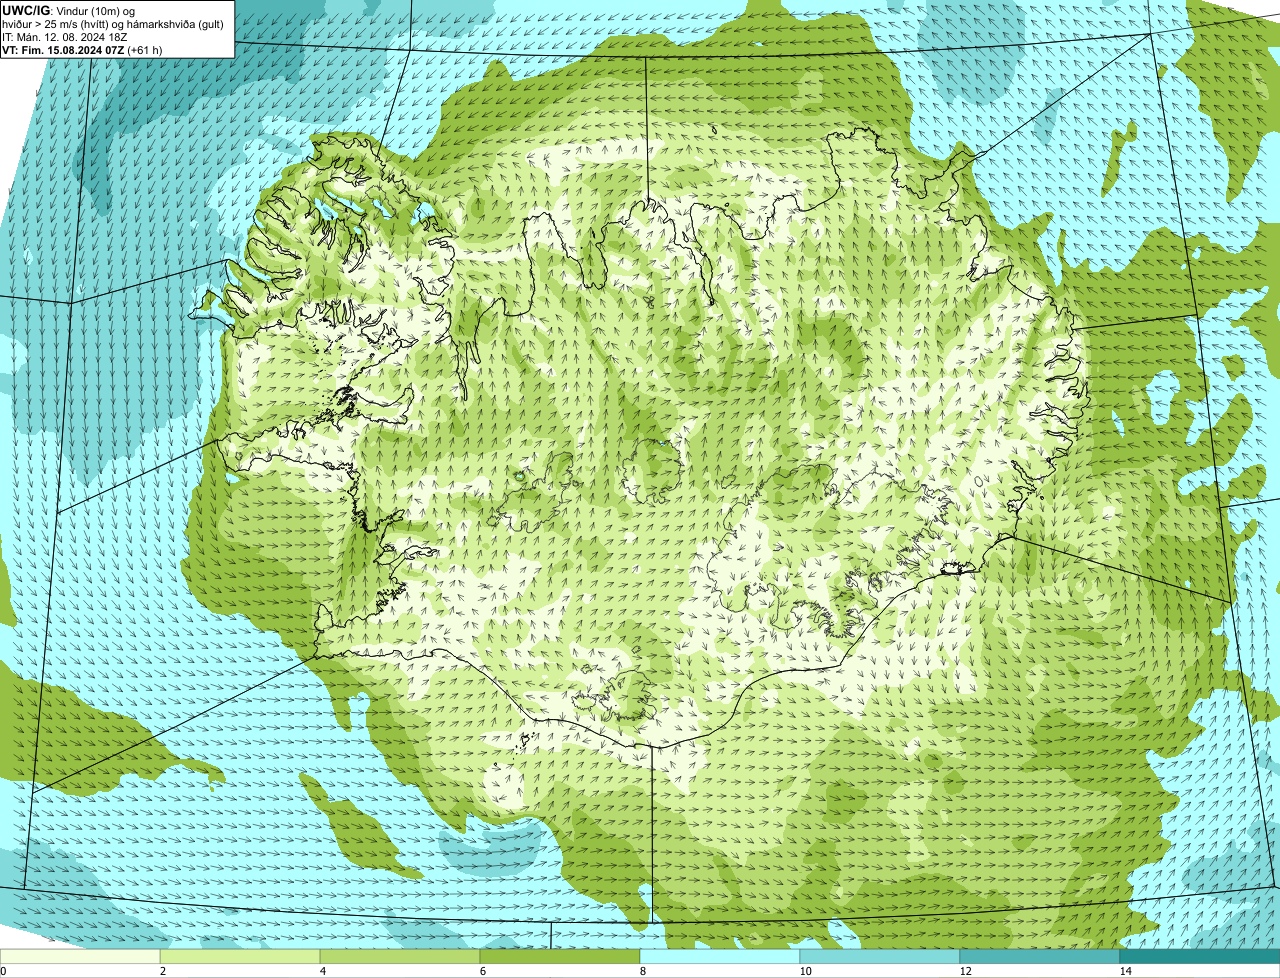
Task: Choose the turquoise legend swatch for 10–12 m/s
Action: click(x=880, y=956)
